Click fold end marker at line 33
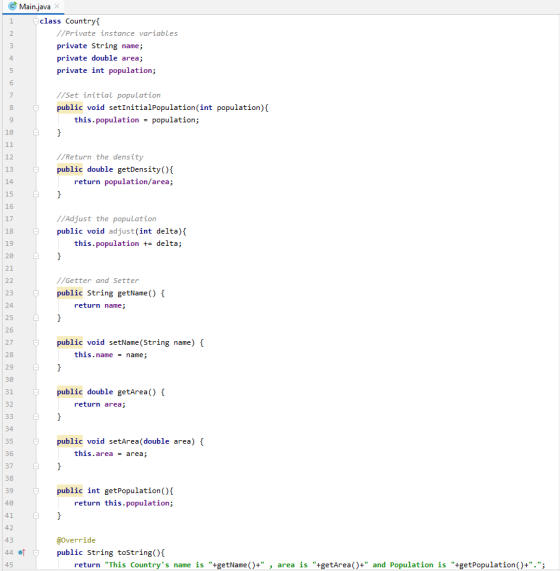 (36, 416)
